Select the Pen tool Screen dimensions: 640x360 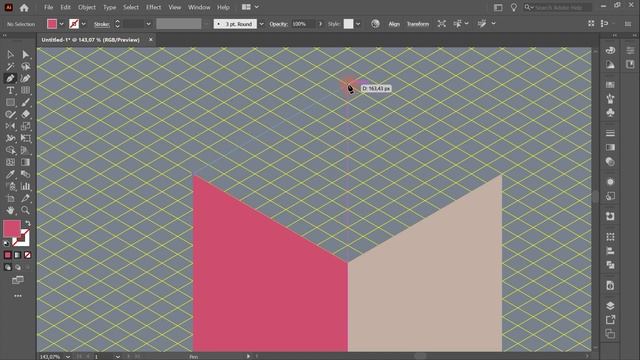point(10,78)
